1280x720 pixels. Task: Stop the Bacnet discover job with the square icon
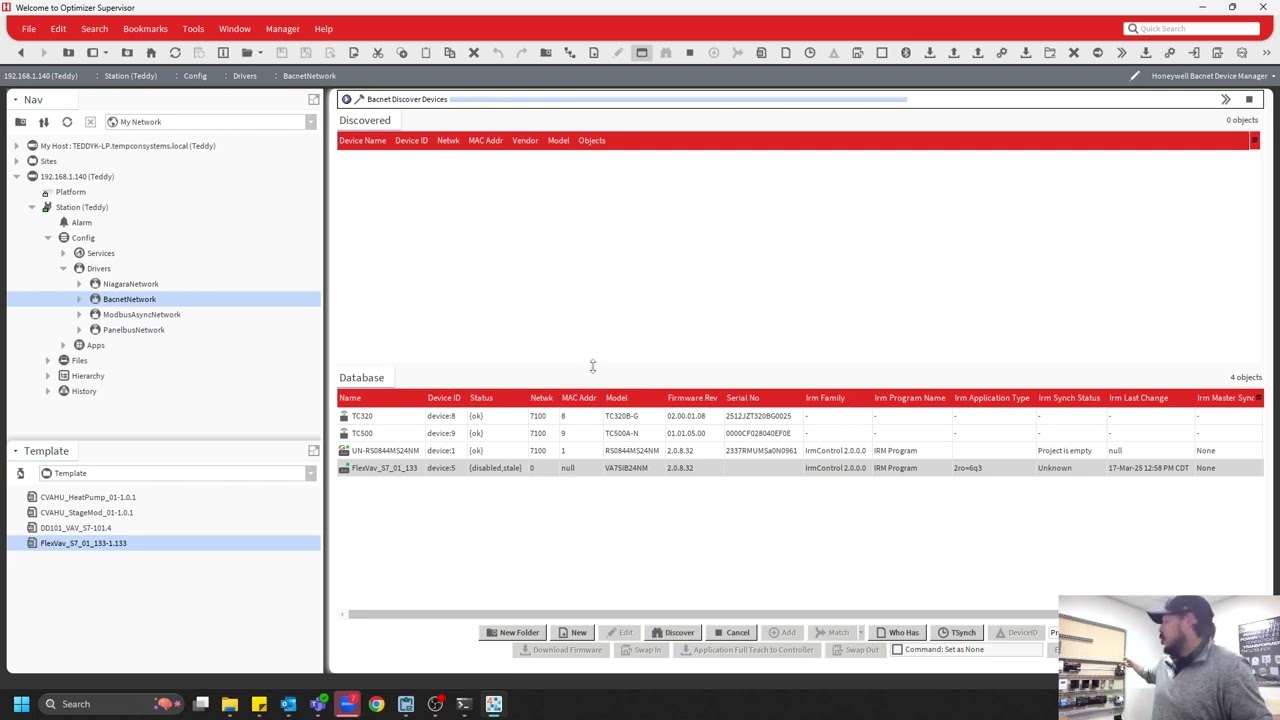point(1249,99)
